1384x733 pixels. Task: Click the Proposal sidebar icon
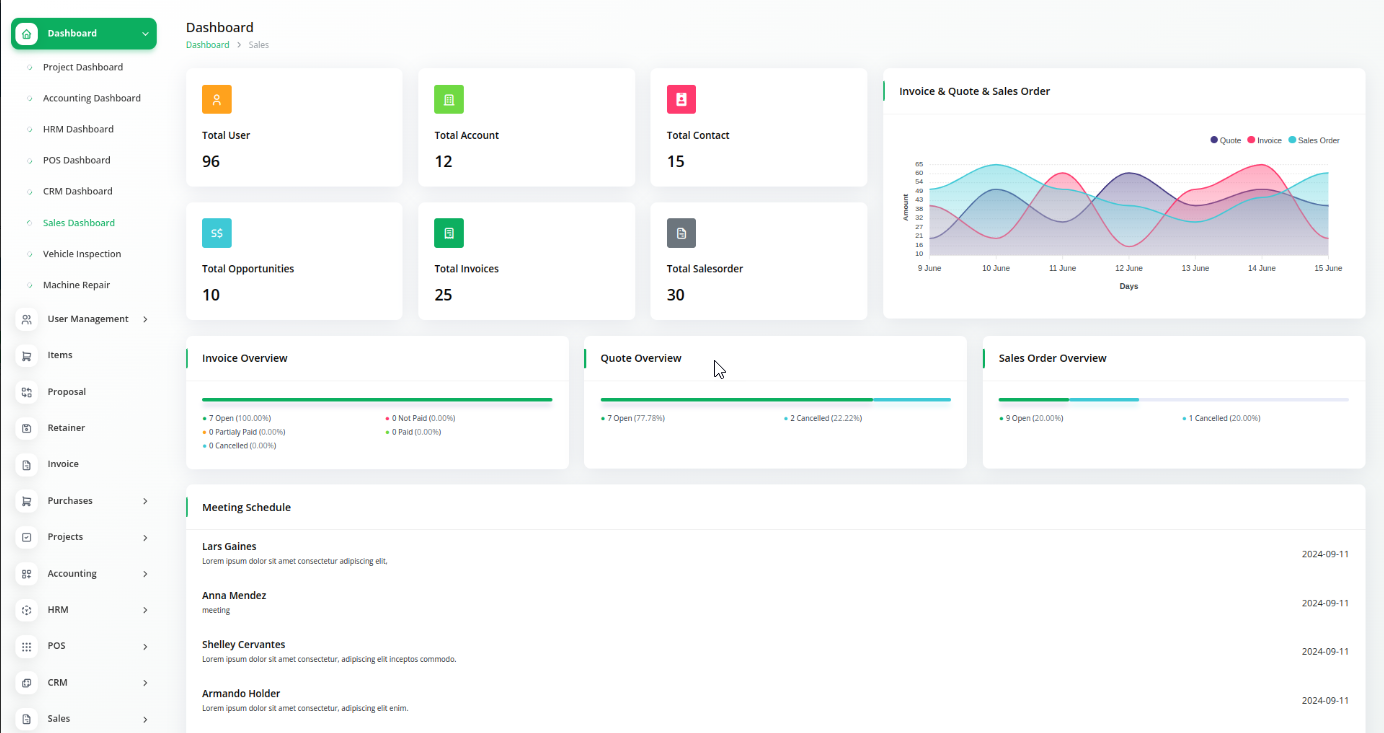[27, 392]
